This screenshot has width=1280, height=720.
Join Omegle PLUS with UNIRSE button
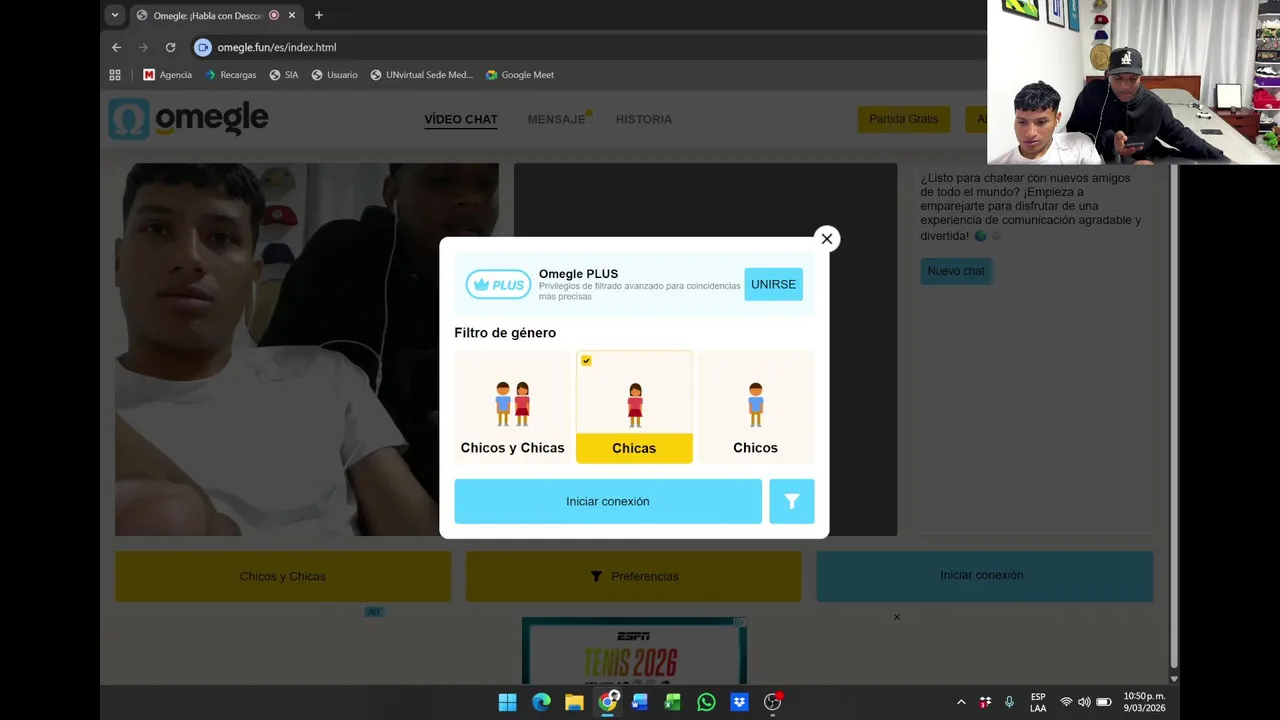(773, 284)
